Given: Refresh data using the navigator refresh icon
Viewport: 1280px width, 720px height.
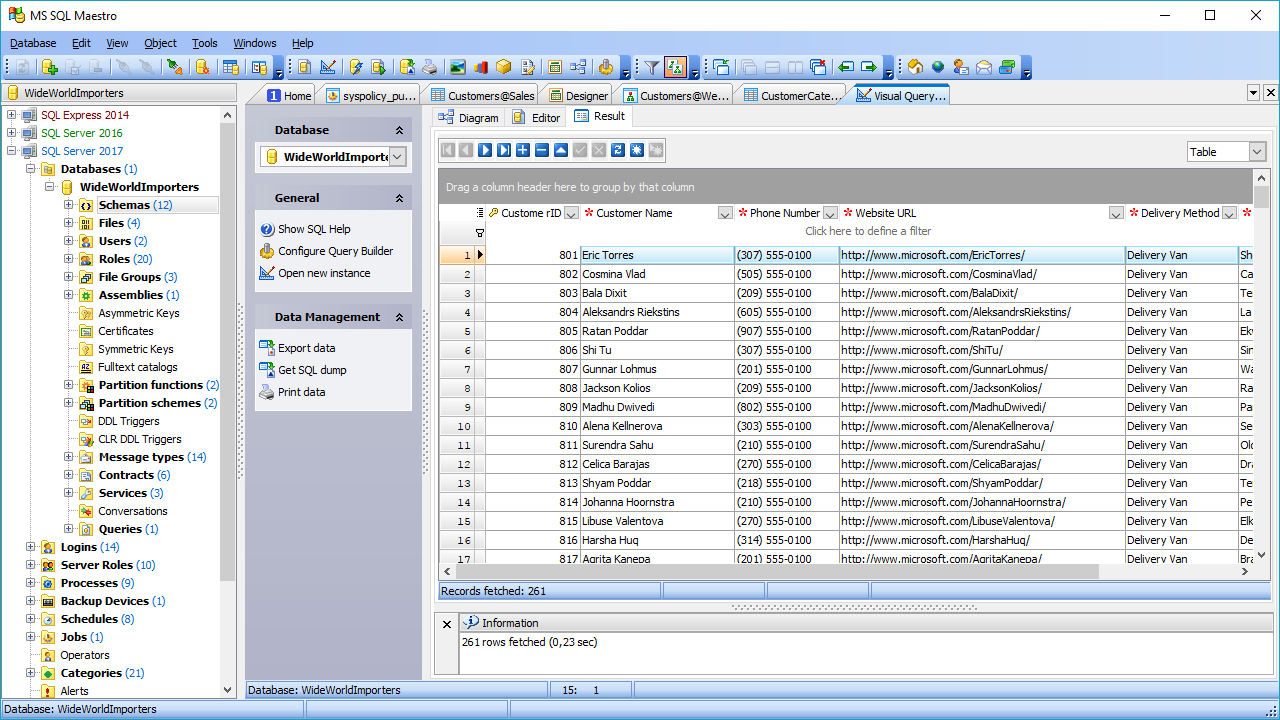Looking at the screenshot, I should tap(618, 150).
